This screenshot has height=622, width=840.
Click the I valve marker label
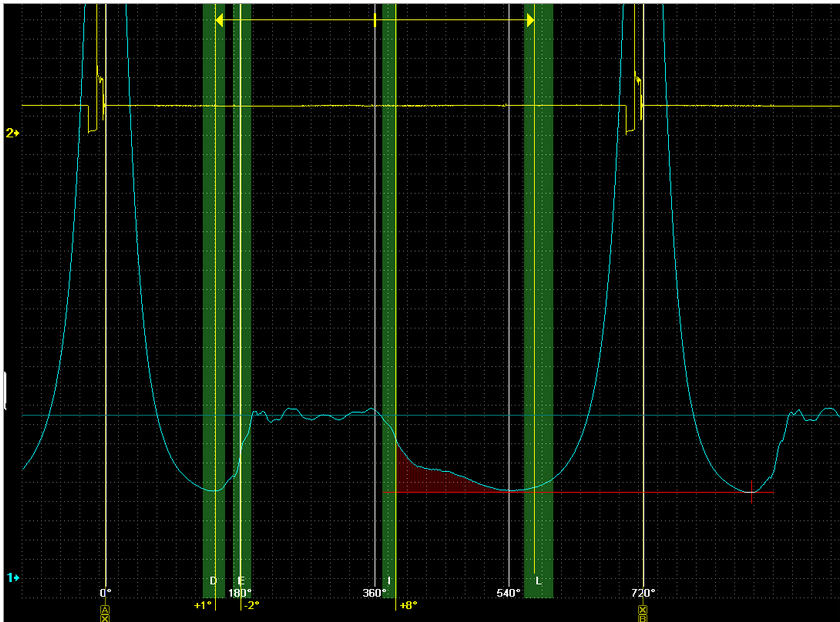[389, 581]
